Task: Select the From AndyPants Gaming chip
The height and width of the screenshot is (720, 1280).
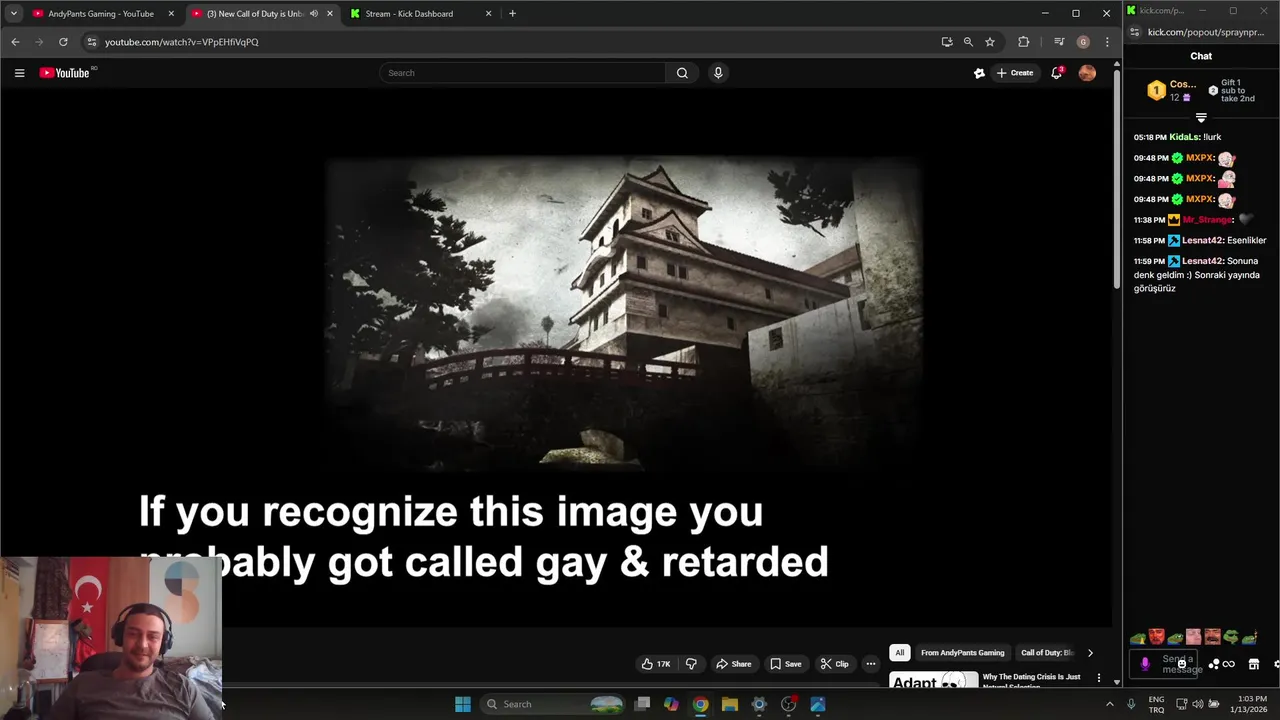Action: click(x=962, y=653)
